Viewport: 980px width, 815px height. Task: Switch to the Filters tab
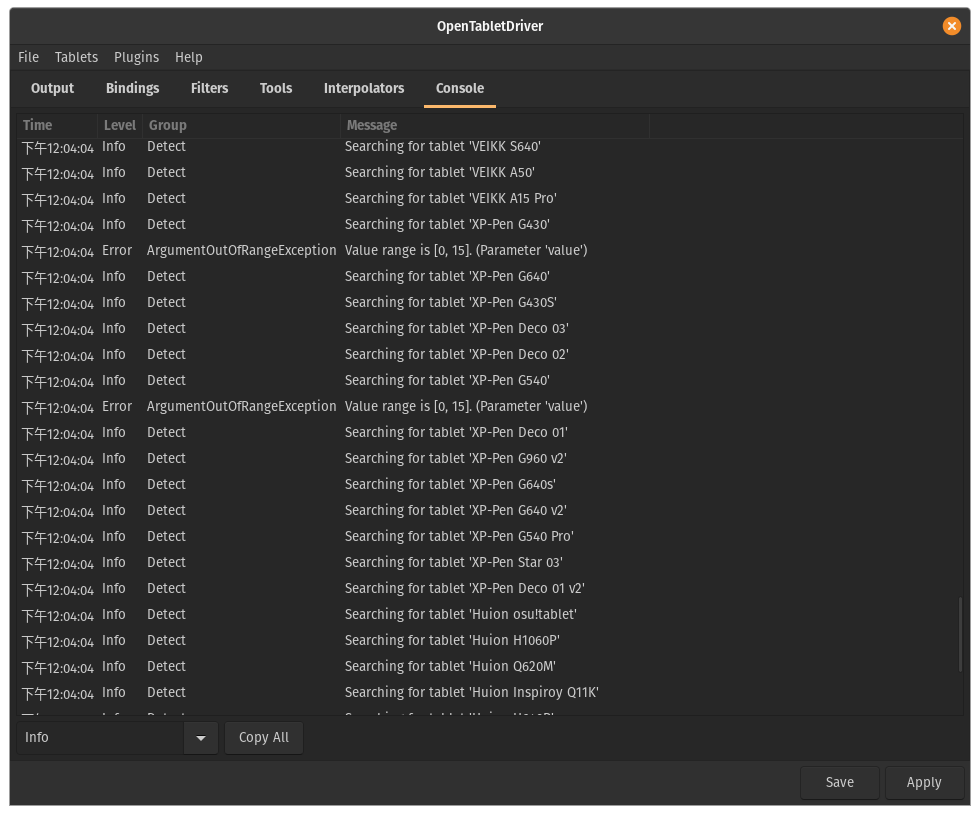pos(209,88)
